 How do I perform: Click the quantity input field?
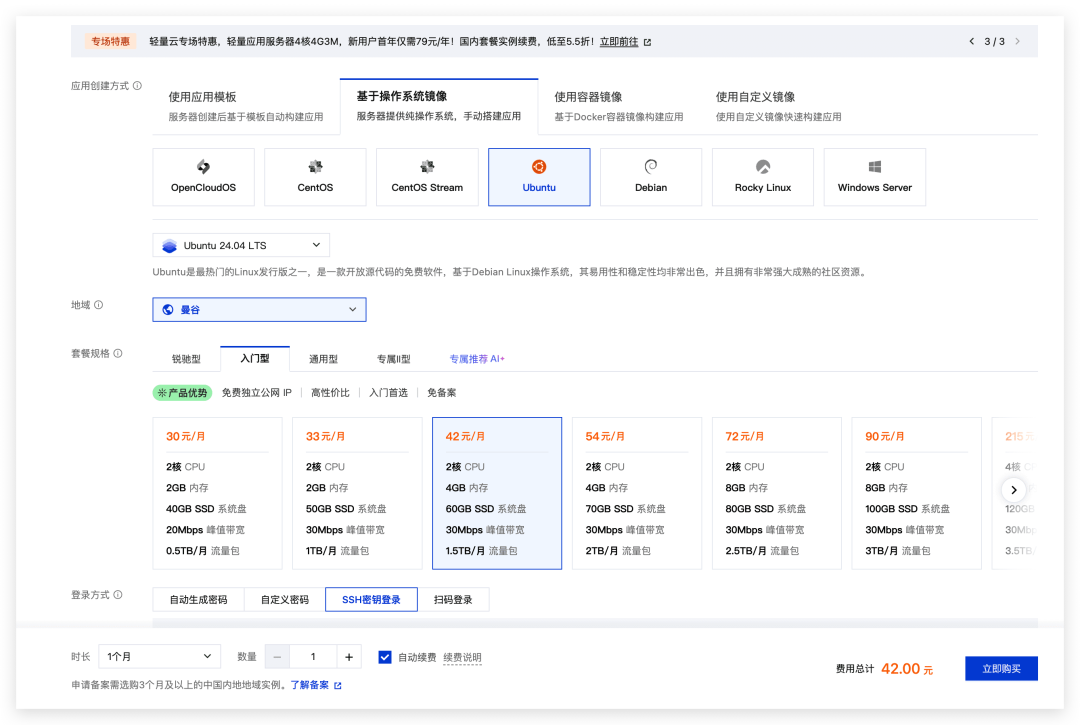(x=313, y=657)
